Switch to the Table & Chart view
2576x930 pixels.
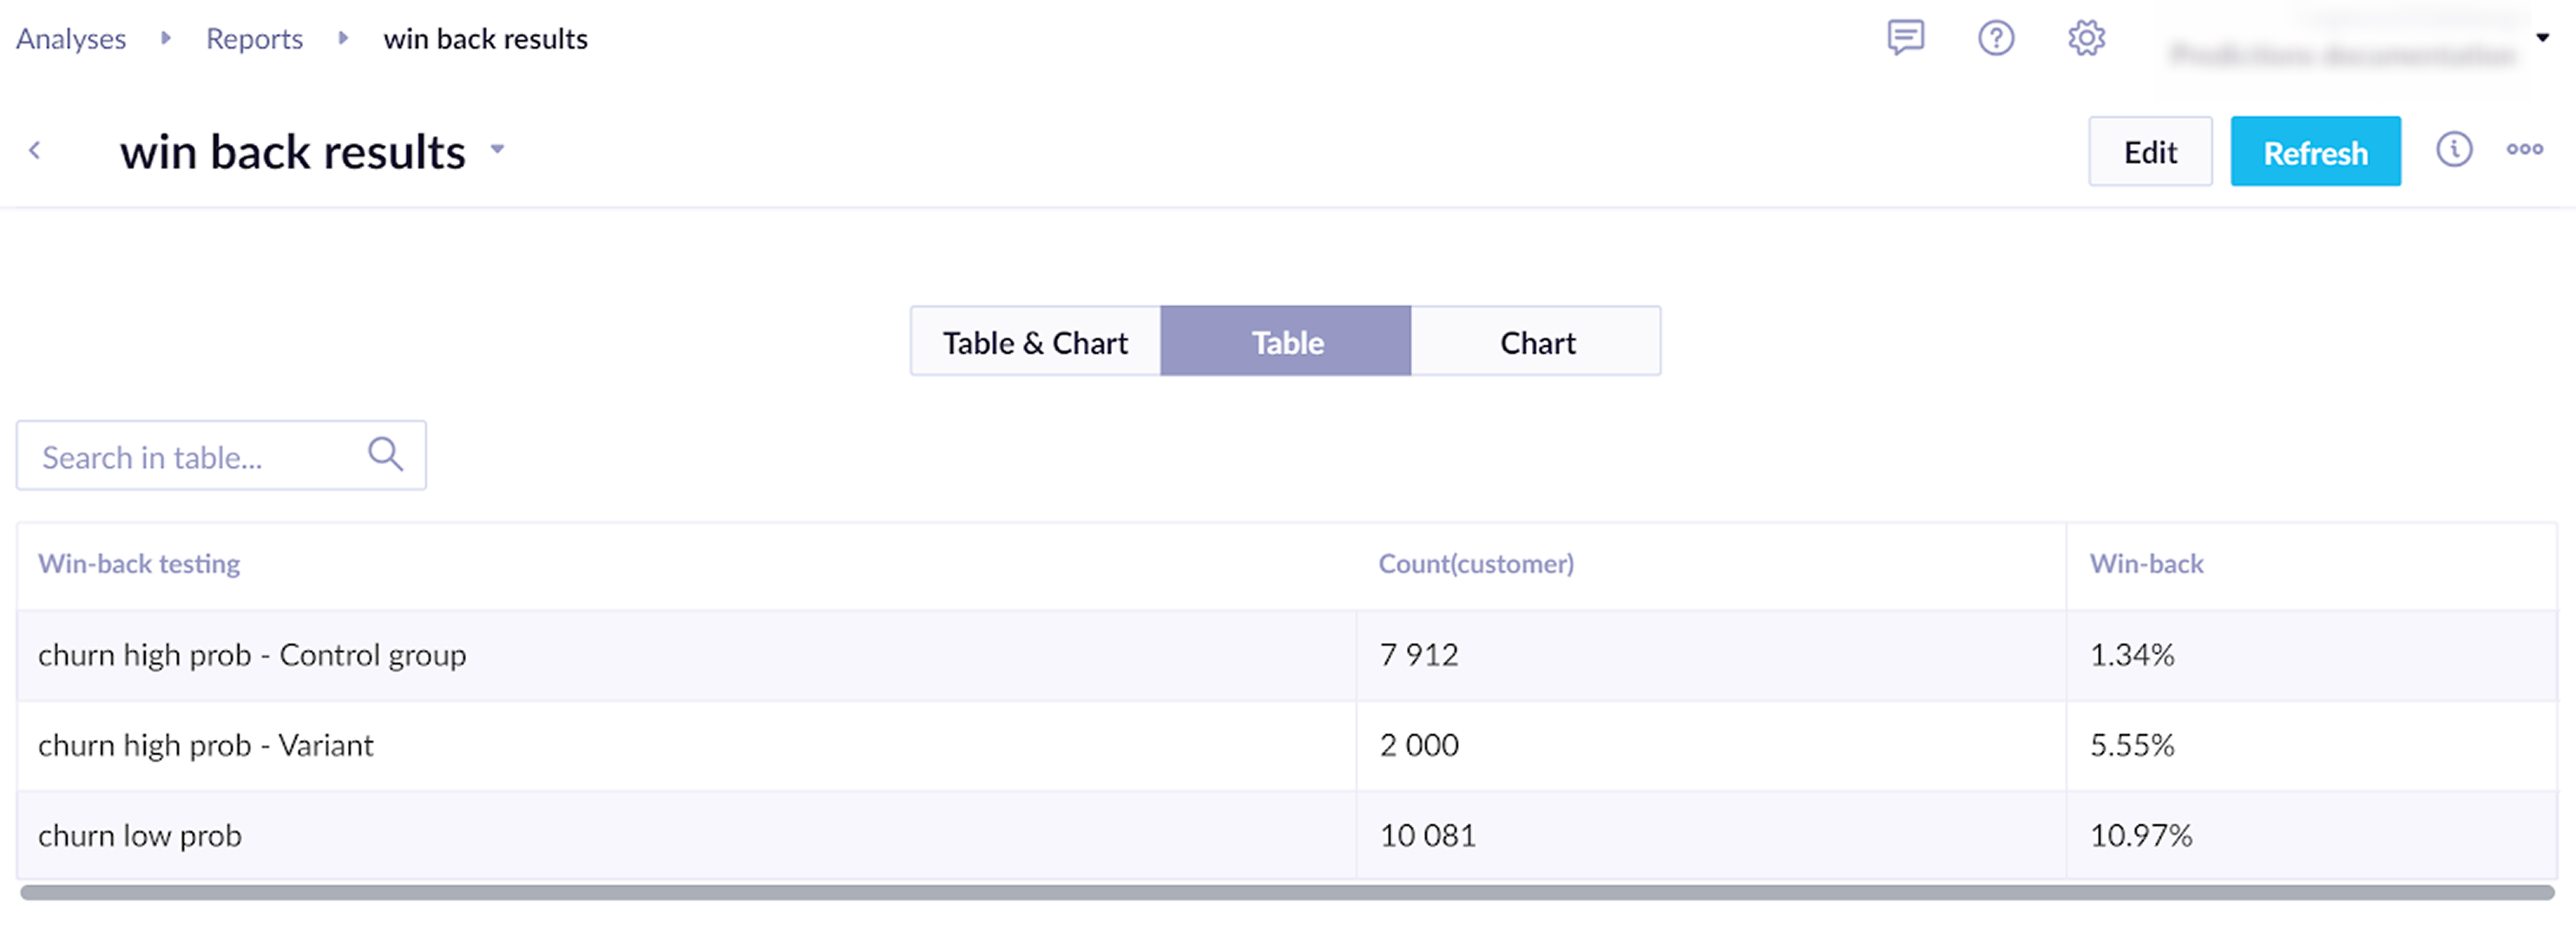(x=1033, y=341)
